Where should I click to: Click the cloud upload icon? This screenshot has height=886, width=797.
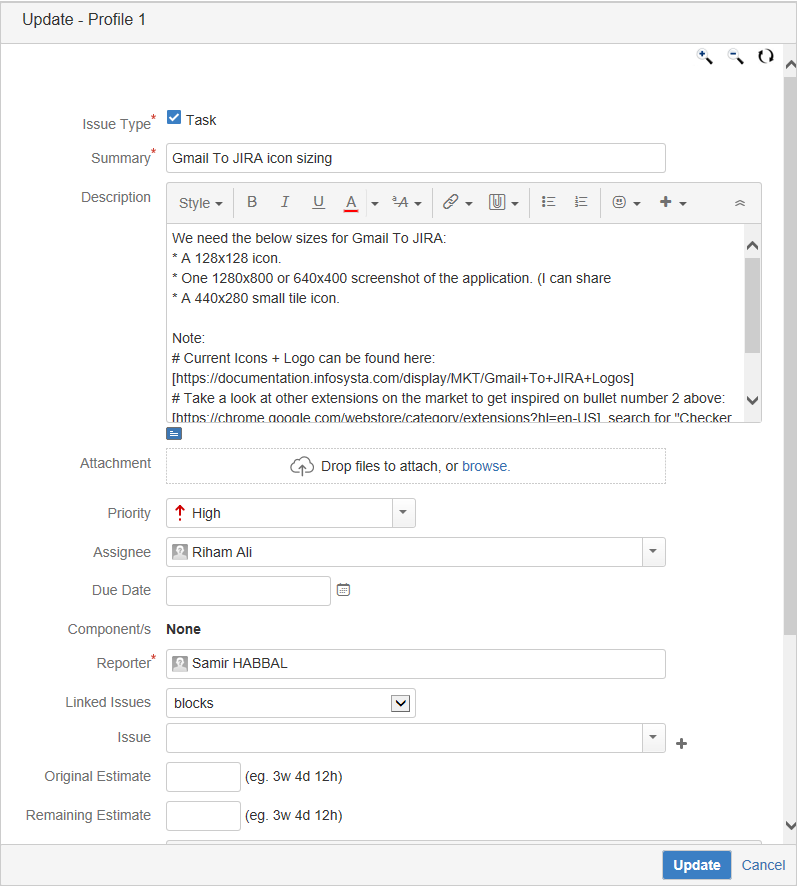[302, 466]
